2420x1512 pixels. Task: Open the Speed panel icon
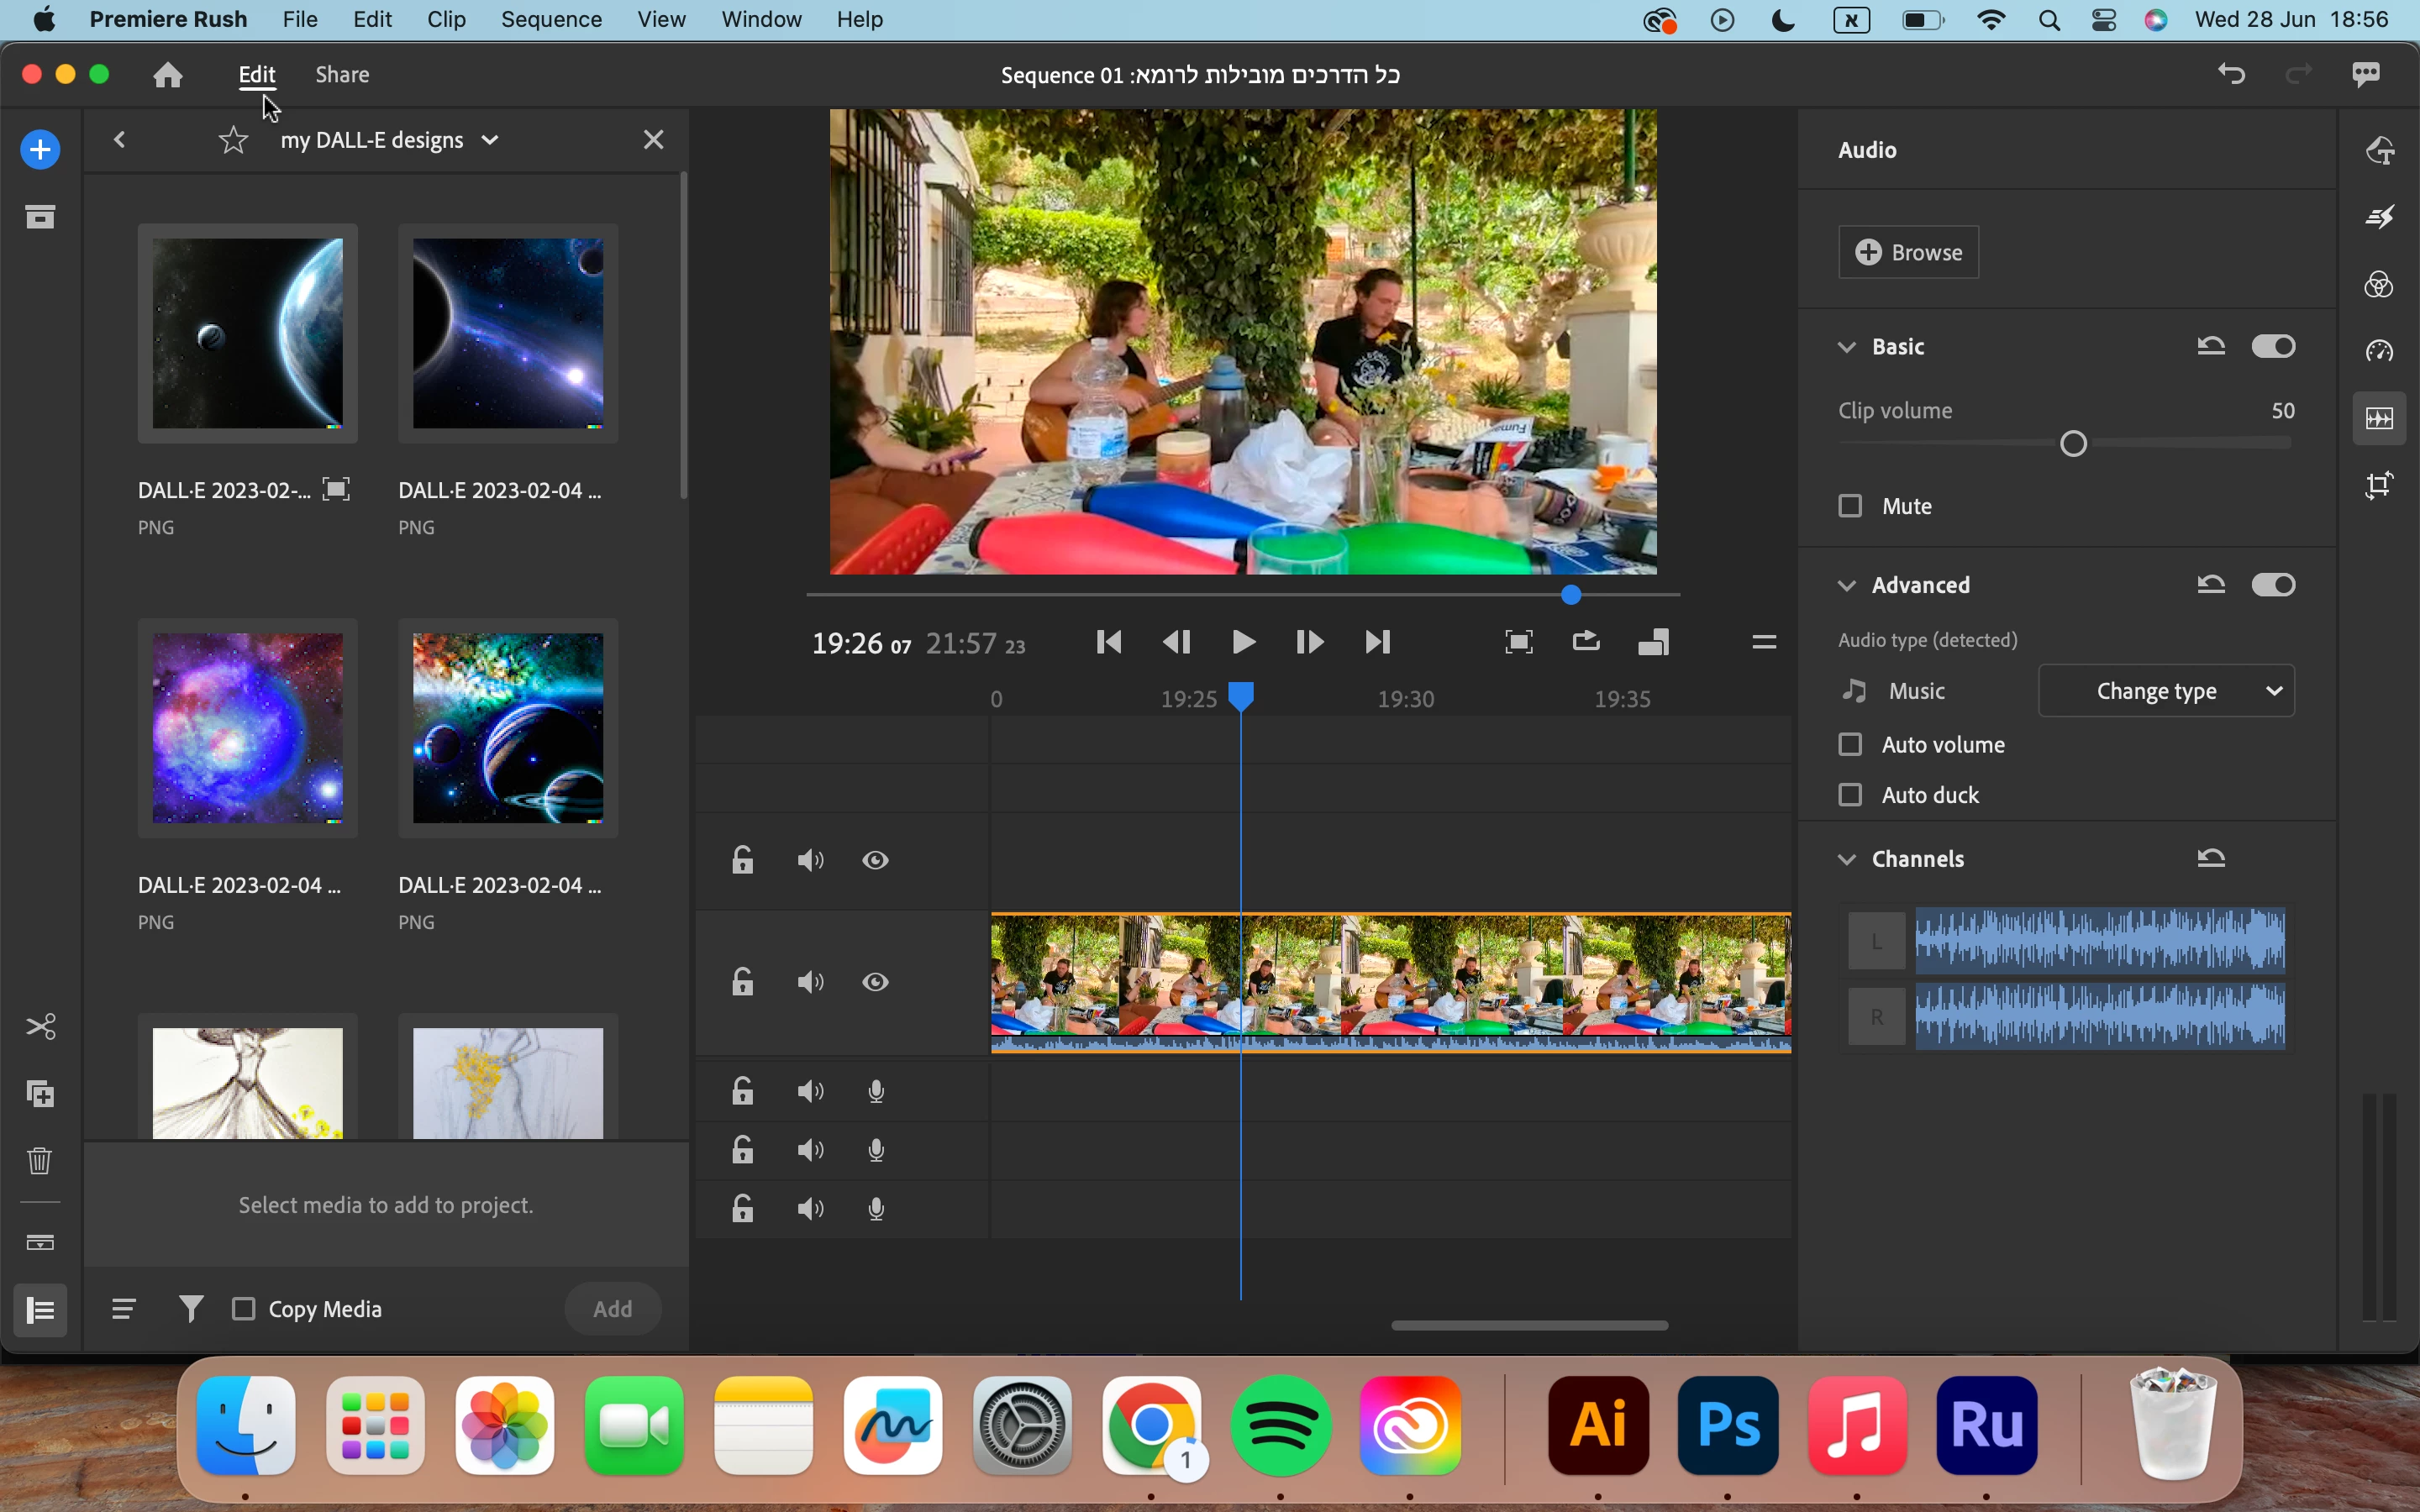[2379, 351]
